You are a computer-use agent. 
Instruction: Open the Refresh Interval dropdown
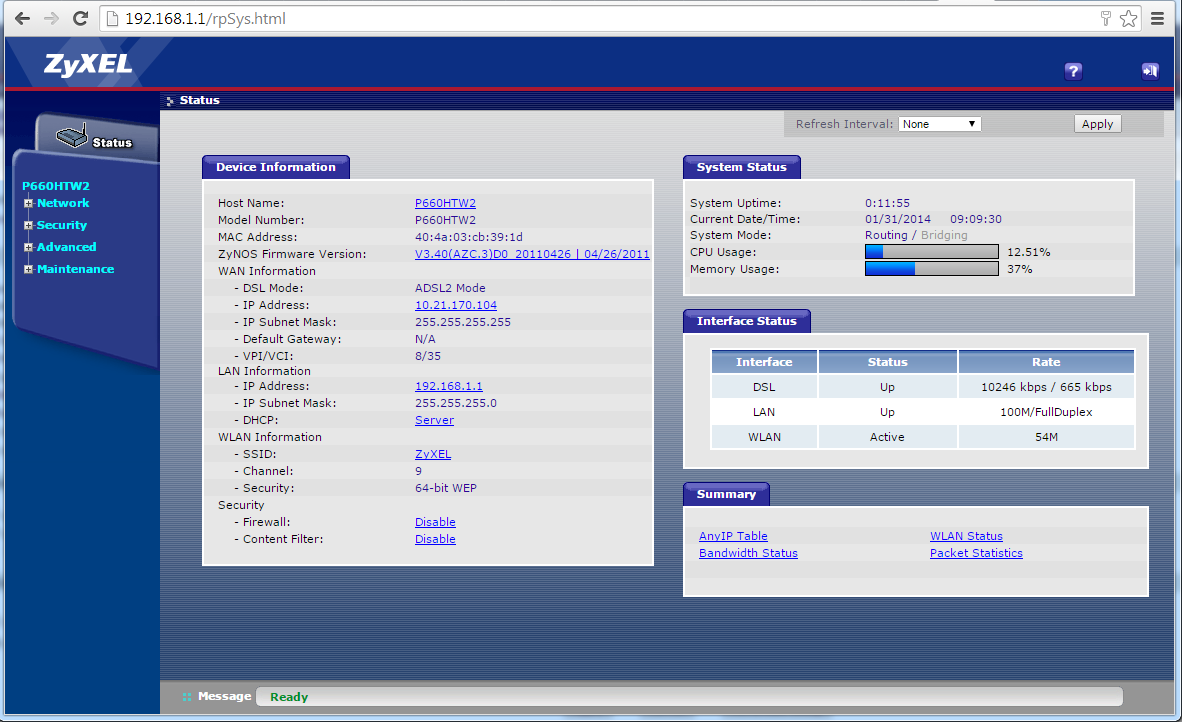(x=939, y=124)
